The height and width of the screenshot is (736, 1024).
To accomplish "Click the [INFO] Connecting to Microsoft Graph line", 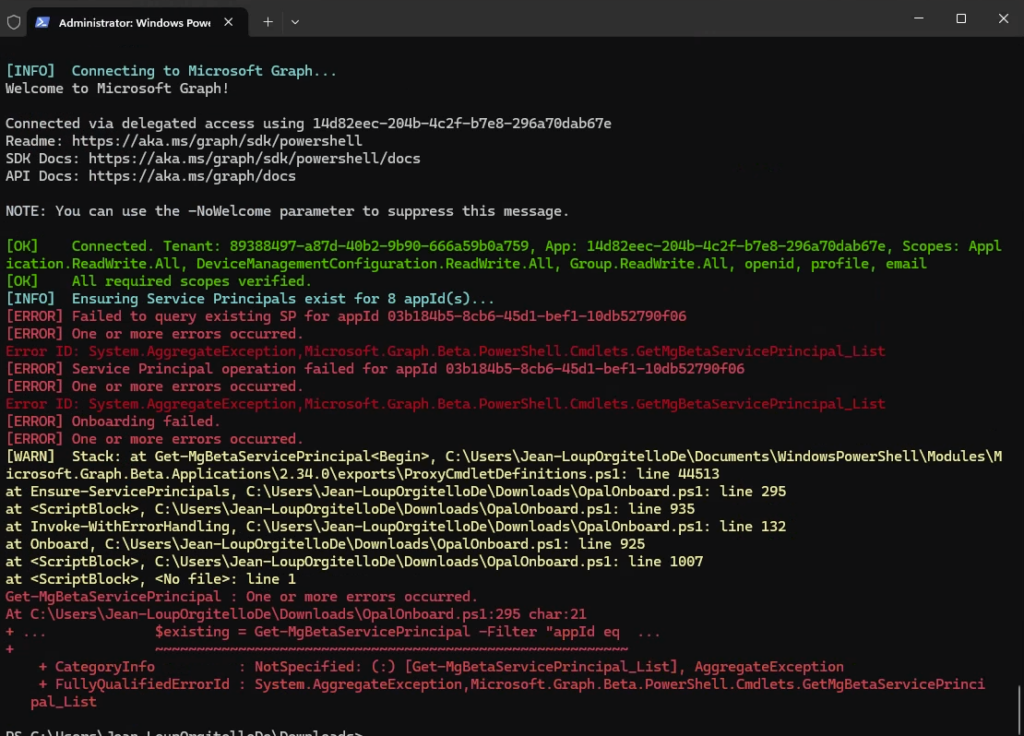I will [x=172, y=71].
